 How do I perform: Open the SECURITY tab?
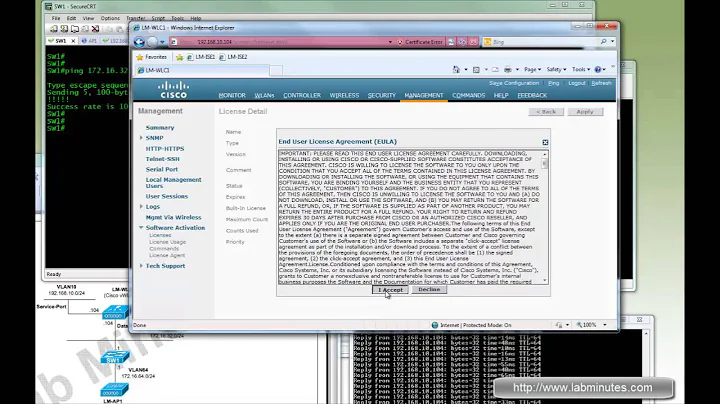381,95
